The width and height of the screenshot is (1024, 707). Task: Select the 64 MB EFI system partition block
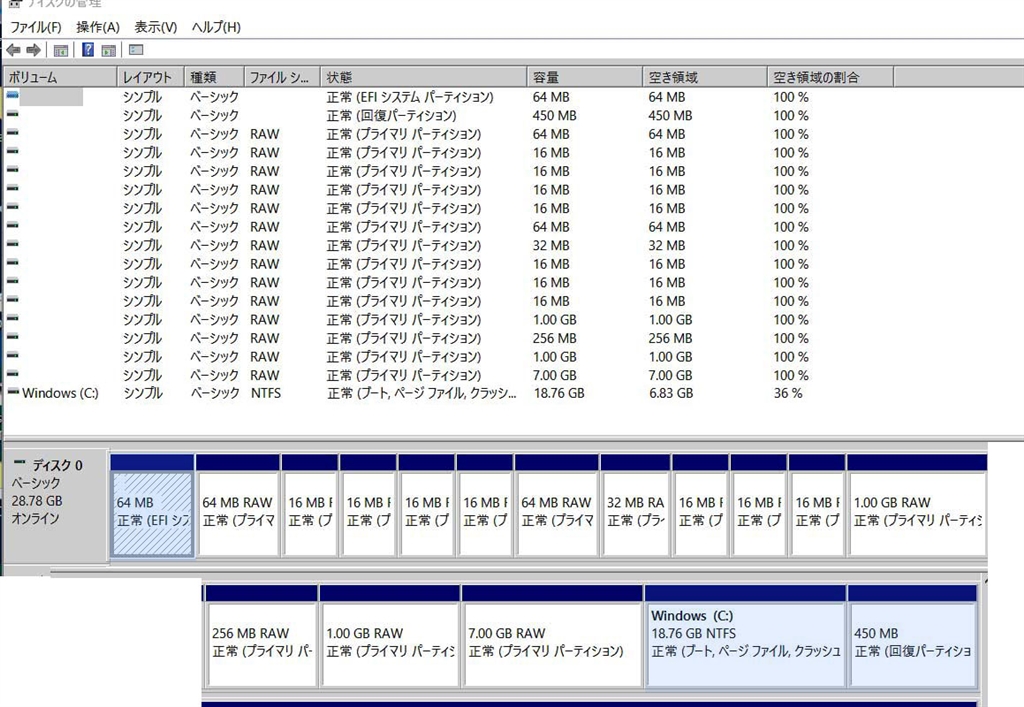(x=152, y=512)
